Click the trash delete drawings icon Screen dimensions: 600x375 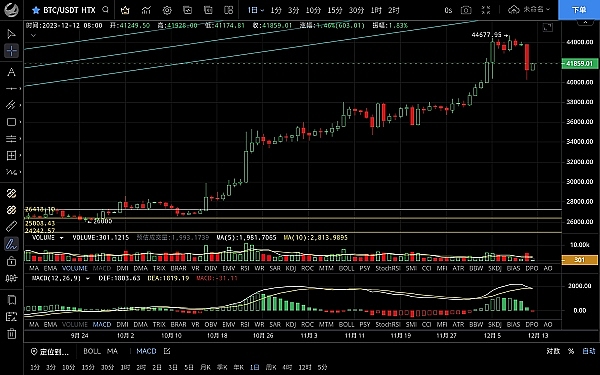click(x=11, y=333)
